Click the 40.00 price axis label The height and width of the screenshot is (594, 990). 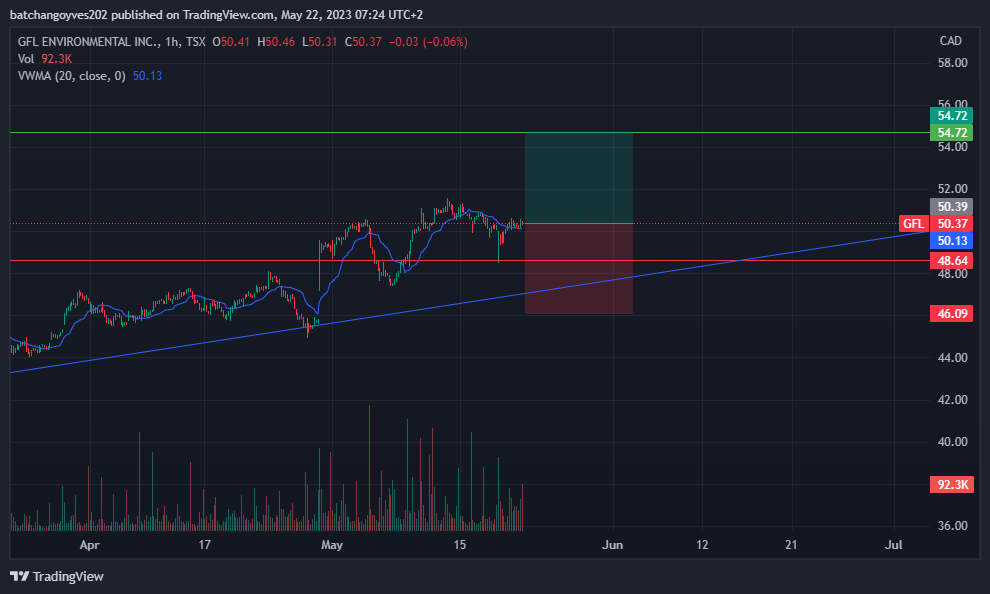[x=952, y=441]
